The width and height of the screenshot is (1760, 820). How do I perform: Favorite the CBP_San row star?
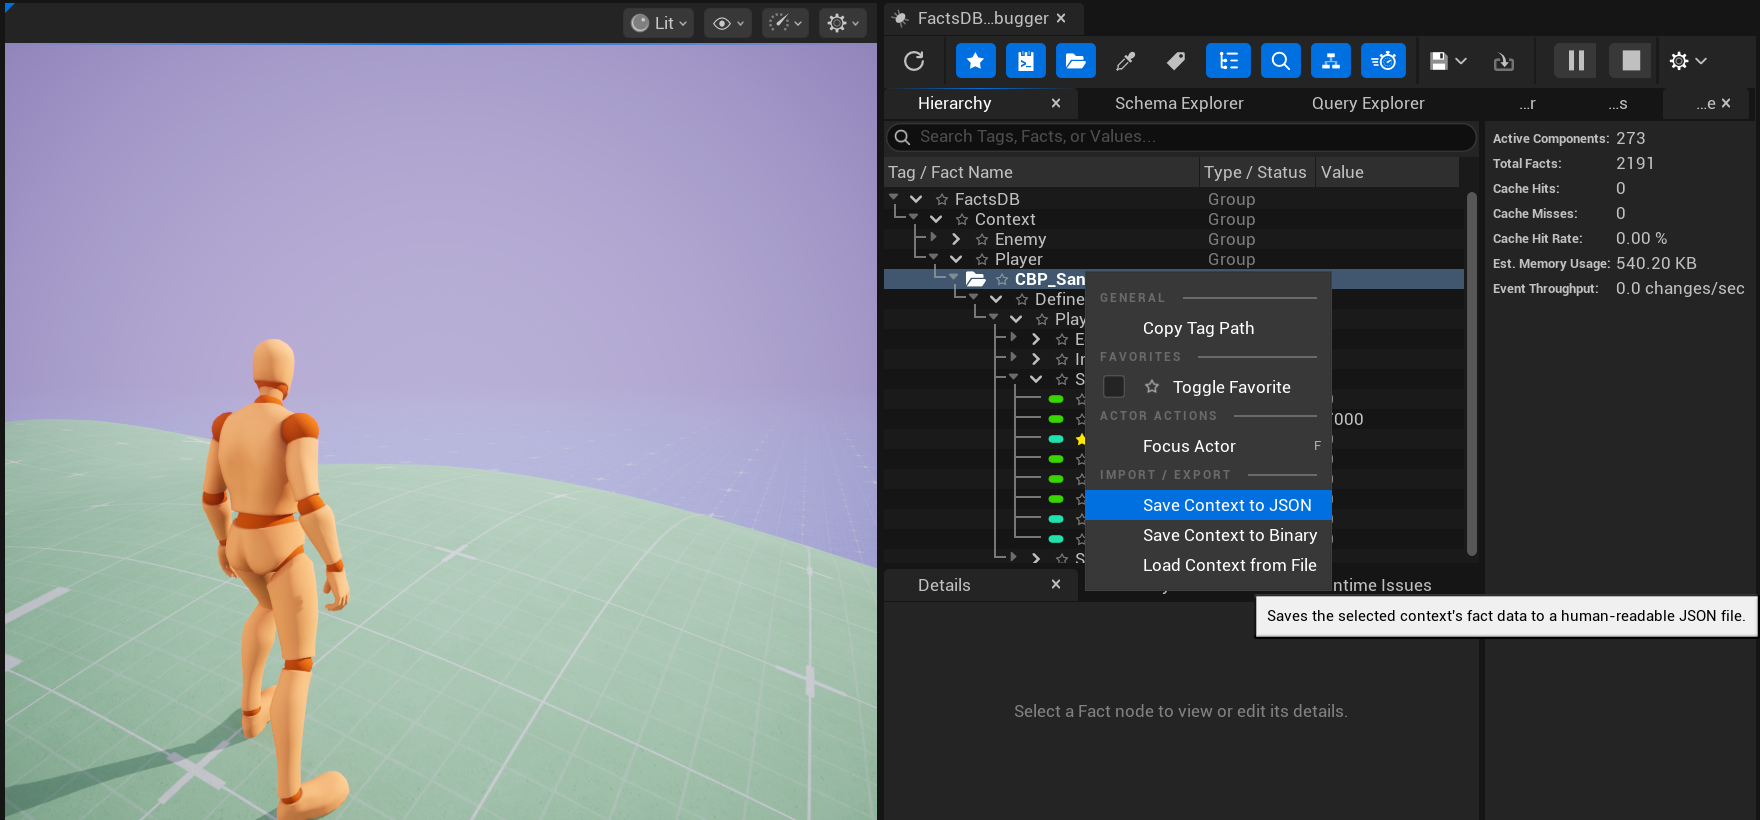point(1002,280)
